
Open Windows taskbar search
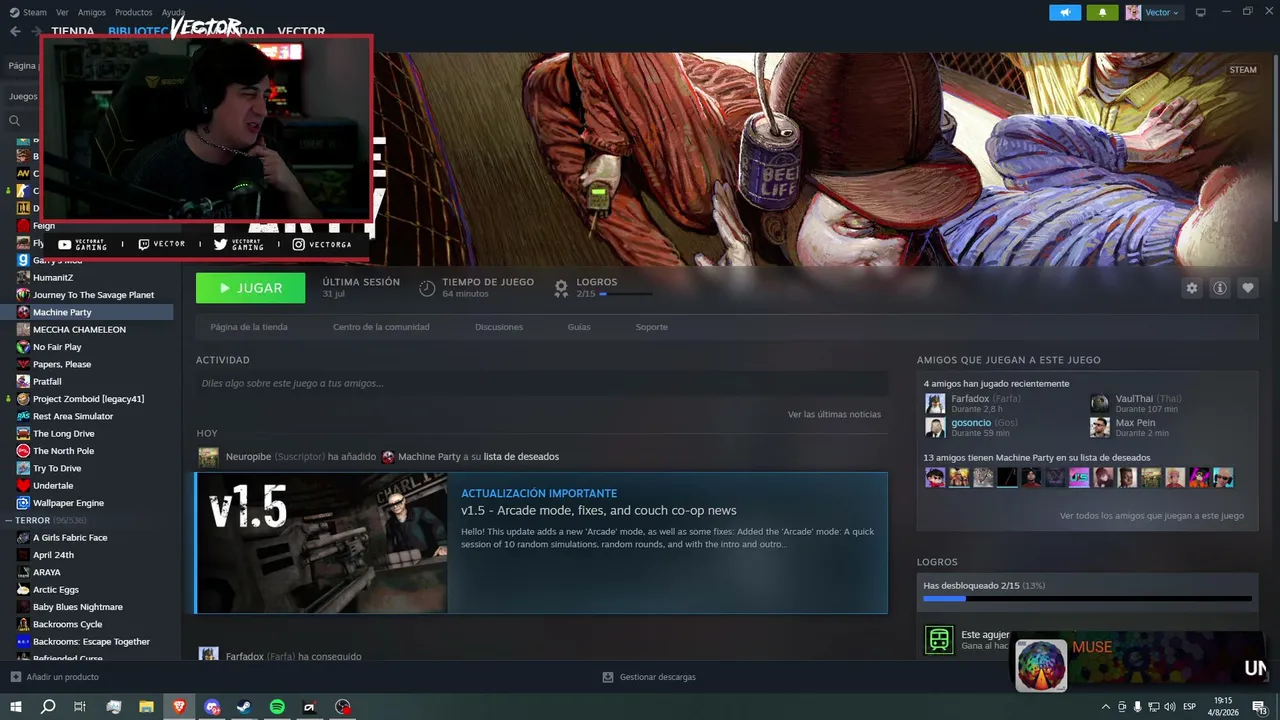click(48, 707)
